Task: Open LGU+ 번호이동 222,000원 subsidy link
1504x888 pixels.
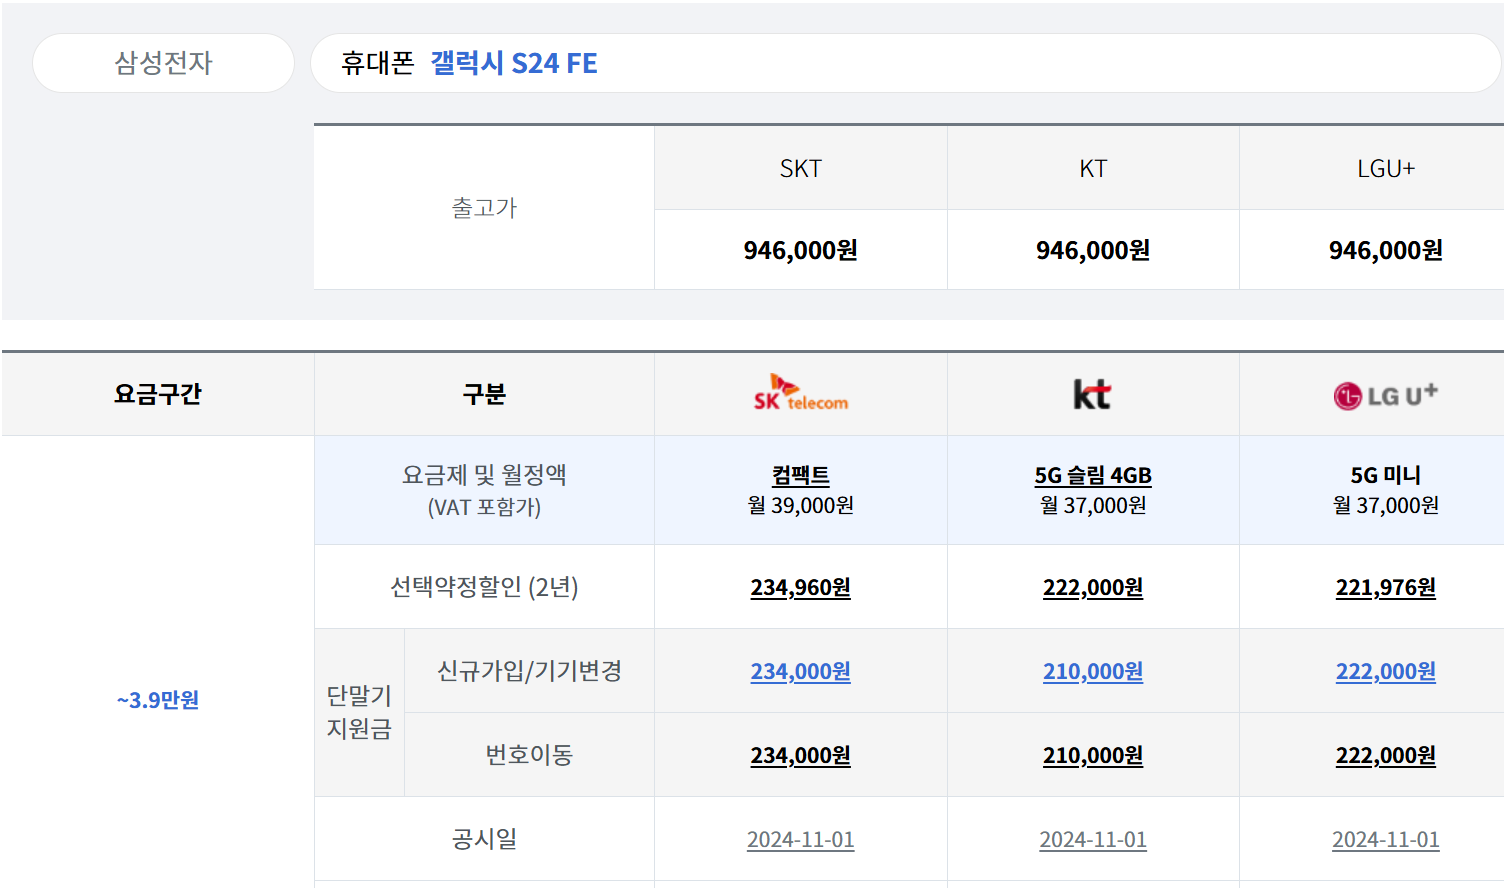Action: (x=1385, y=755)
